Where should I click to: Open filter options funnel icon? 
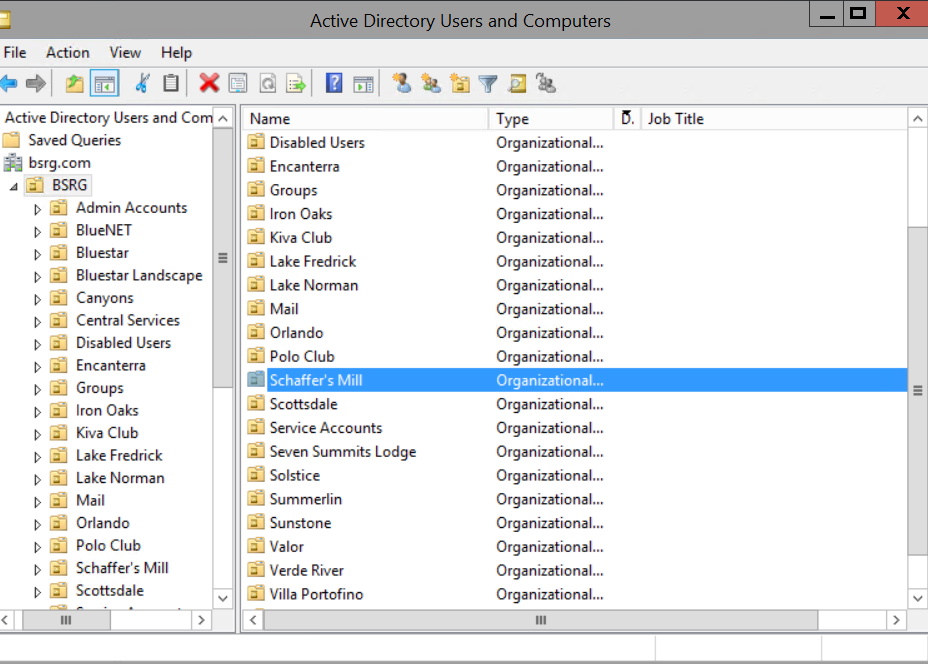[488, 84]
